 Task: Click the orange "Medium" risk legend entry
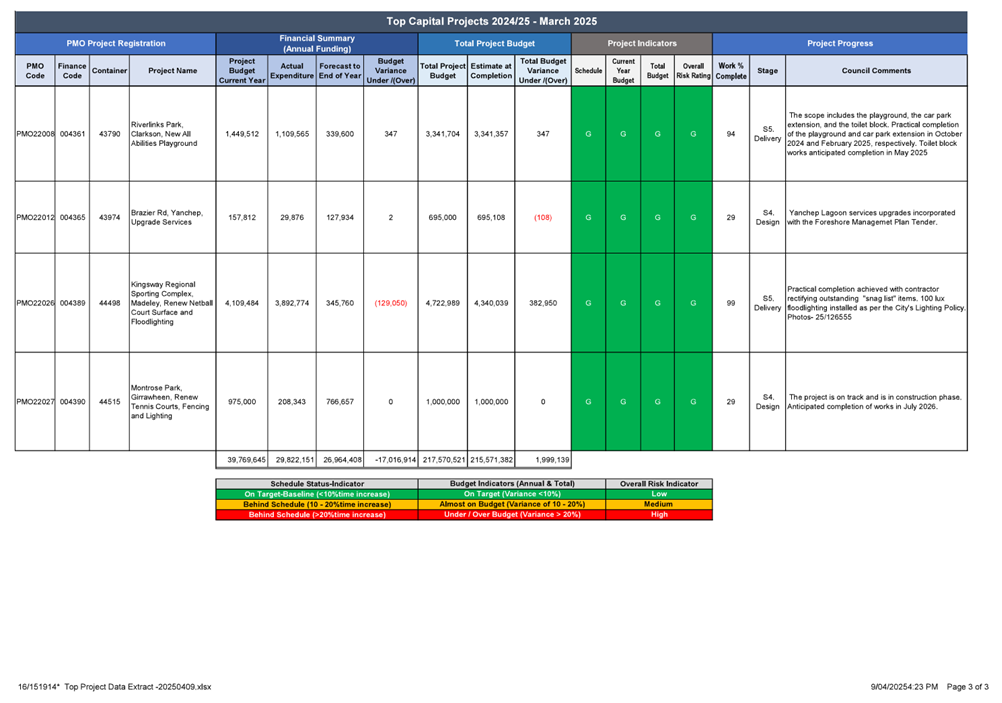[659, 504]
